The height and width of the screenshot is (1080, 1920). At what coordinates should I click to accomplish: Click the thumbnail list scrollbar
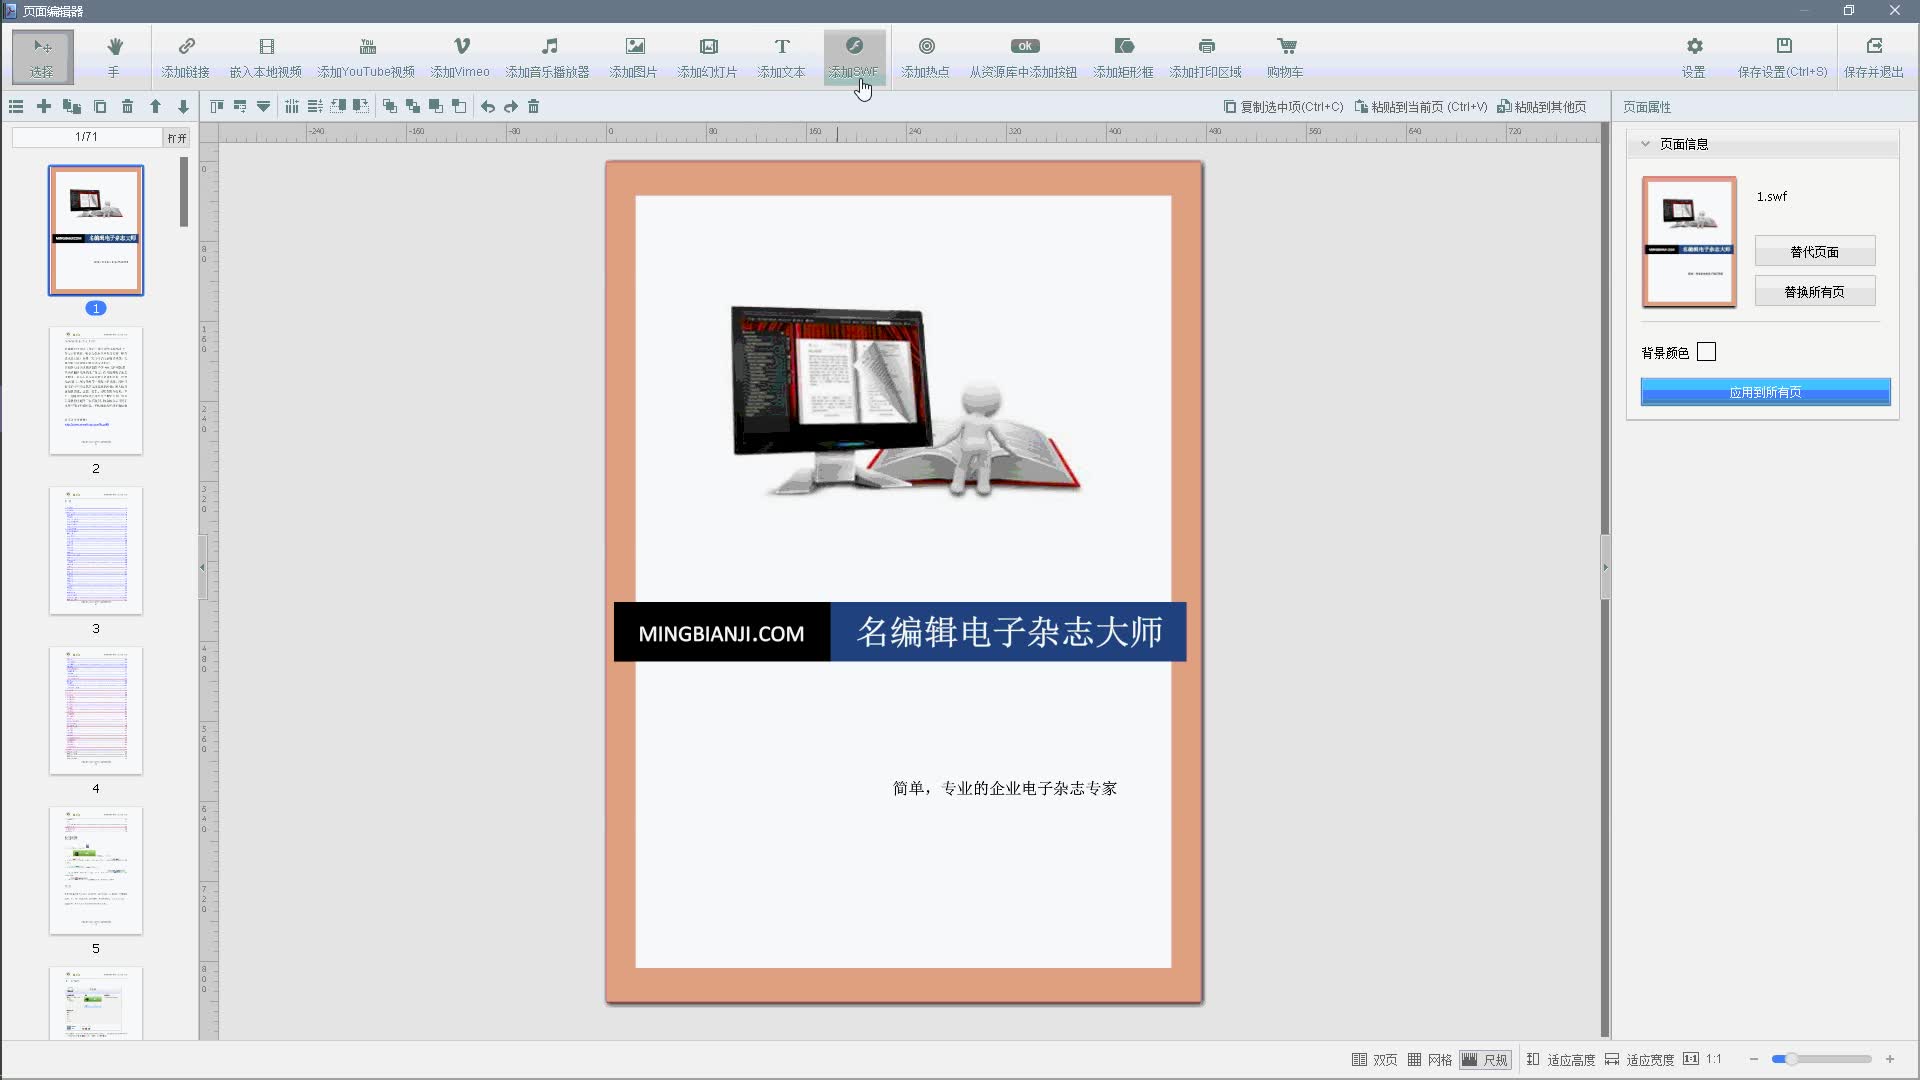coord(184,192)
